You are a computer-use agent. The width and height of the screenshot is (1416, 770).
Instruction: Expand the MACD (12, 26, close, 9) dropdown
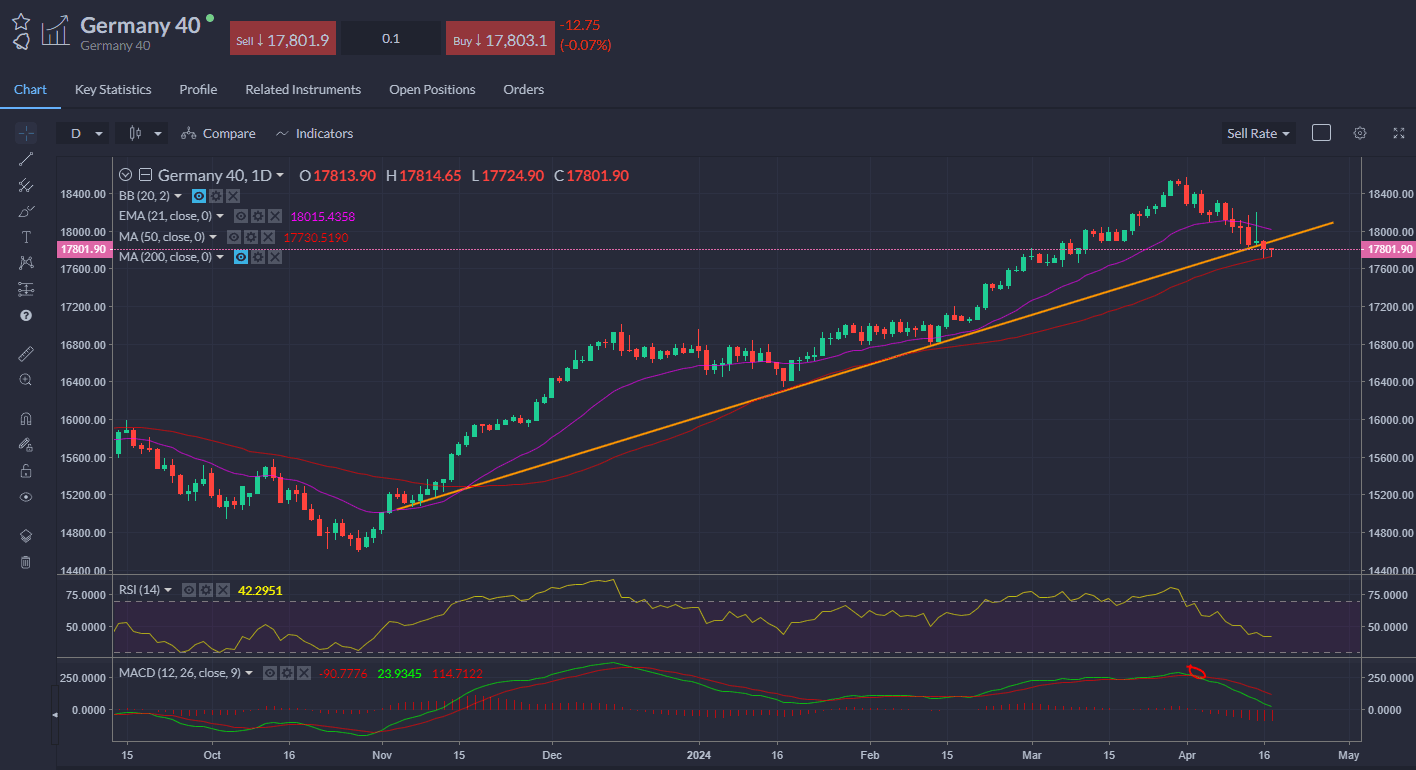coord(249,673)
